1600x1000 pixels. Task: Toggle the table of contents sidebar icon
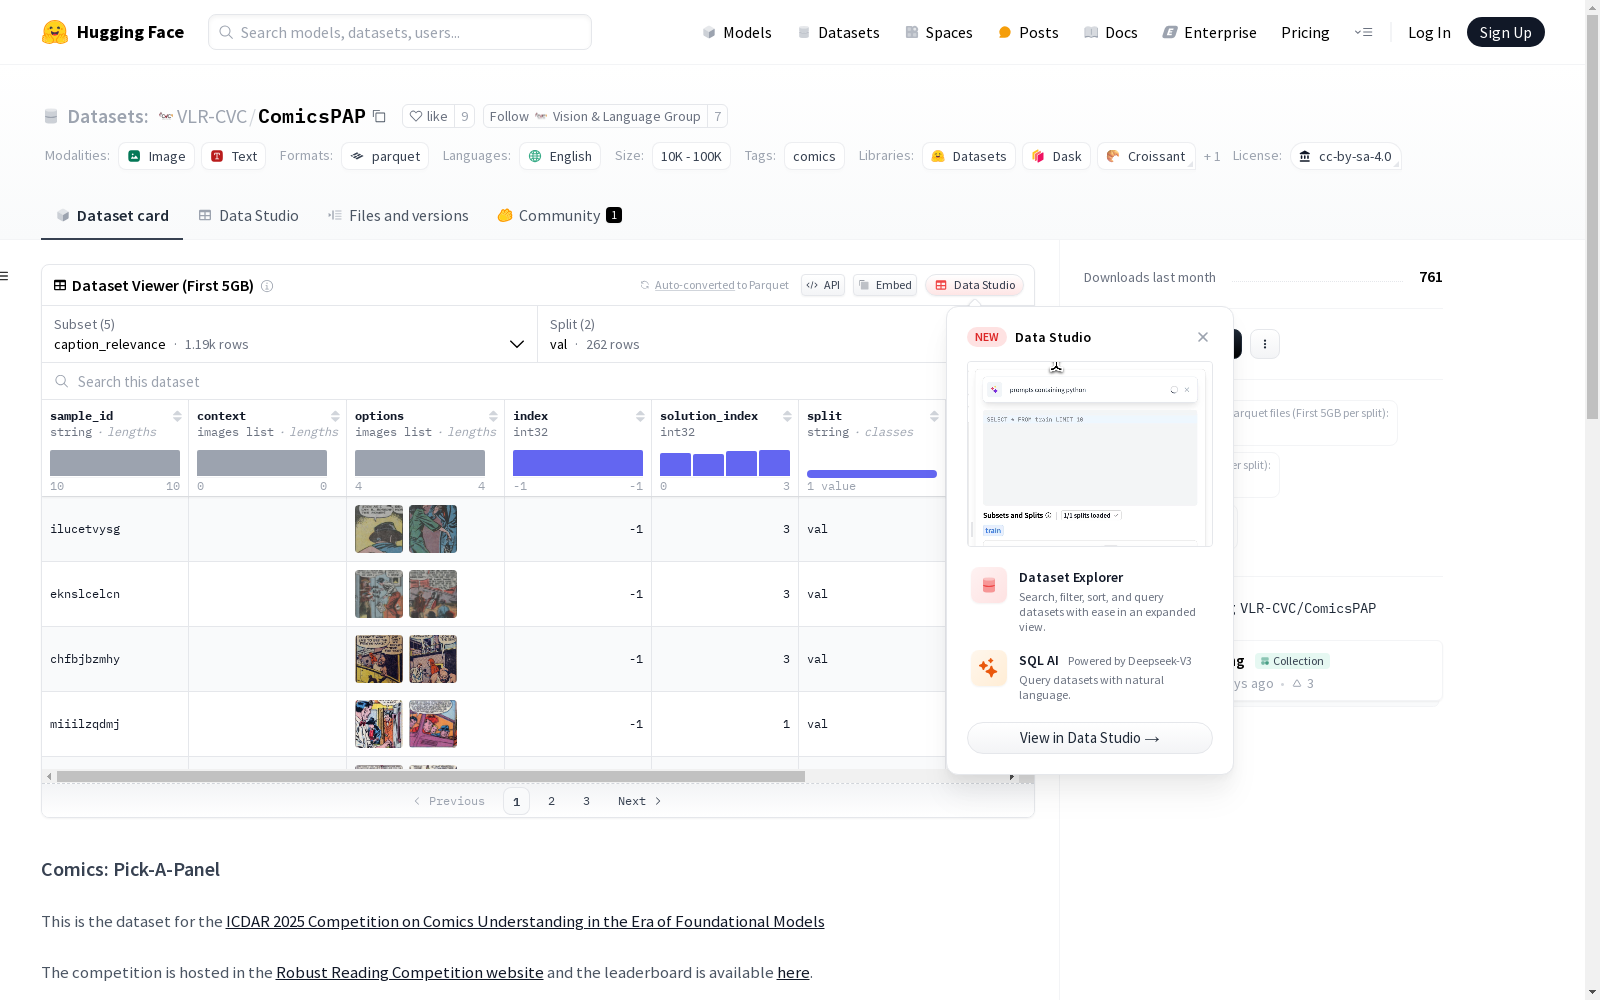pyautogui.click(x=4, y=276)
